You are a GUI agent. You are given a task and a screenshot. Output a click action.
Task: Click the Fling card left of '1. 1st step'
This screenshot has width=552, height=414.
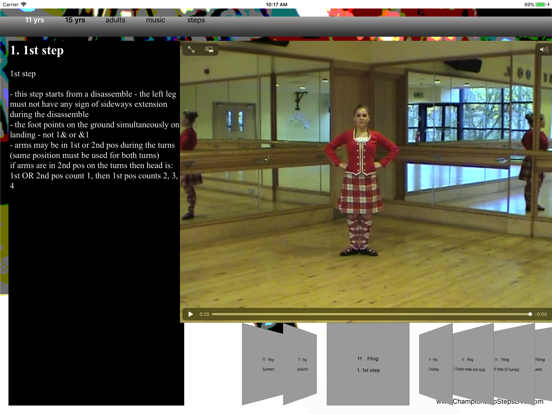point(300,364)
